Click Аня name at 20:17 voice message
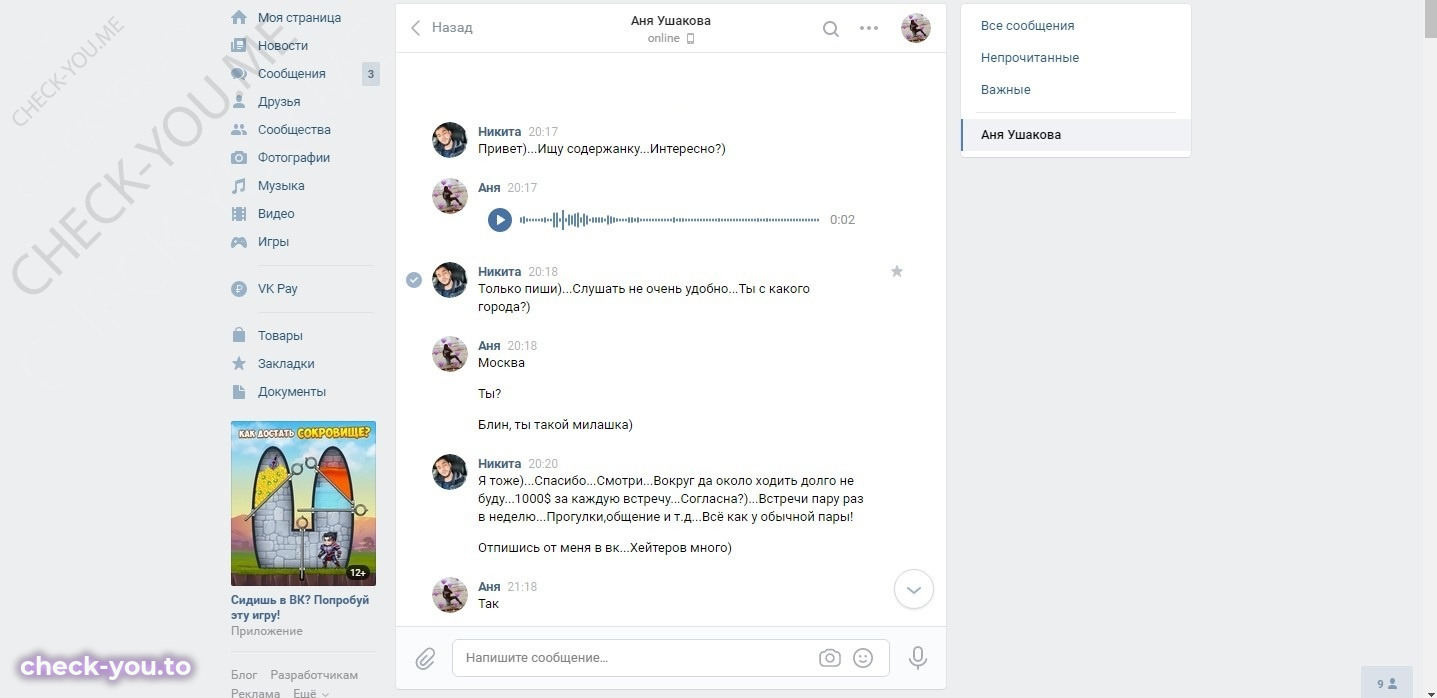The width and height of the screenshot is (1437, 698). pyautogui.click(x=489, y=187)
